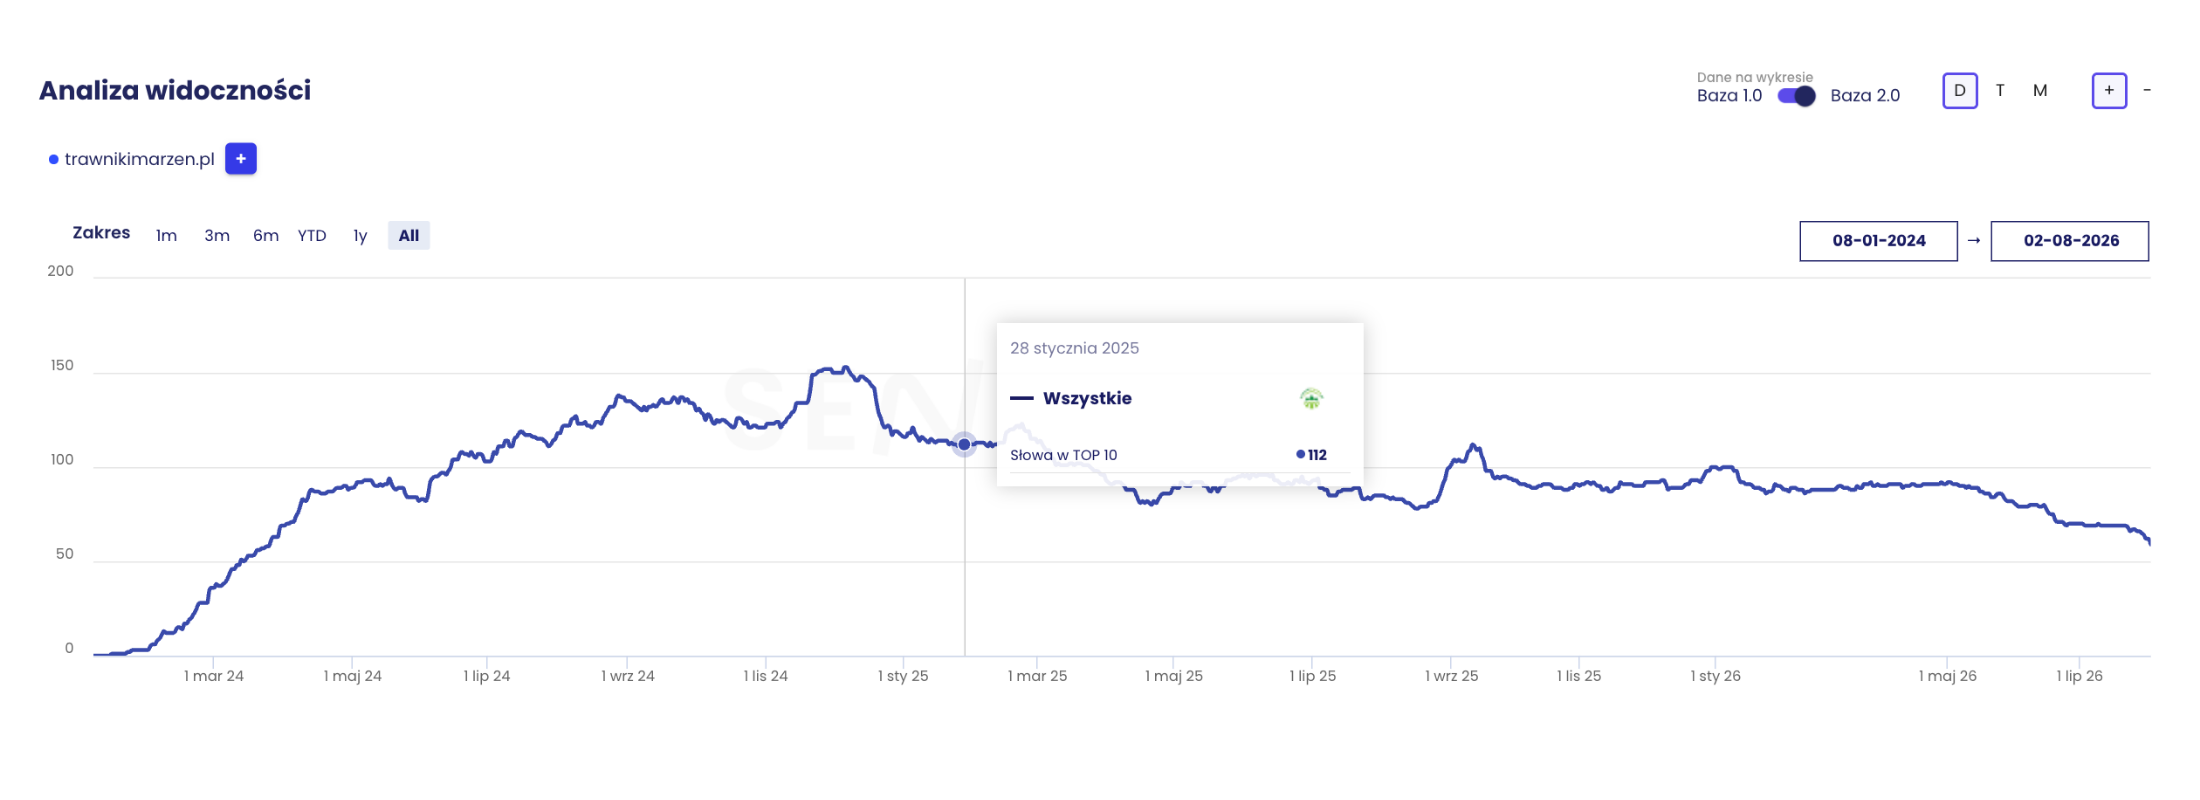Switch to monthly view with M
The image size is (2200, 800).
click(2040, 91)
